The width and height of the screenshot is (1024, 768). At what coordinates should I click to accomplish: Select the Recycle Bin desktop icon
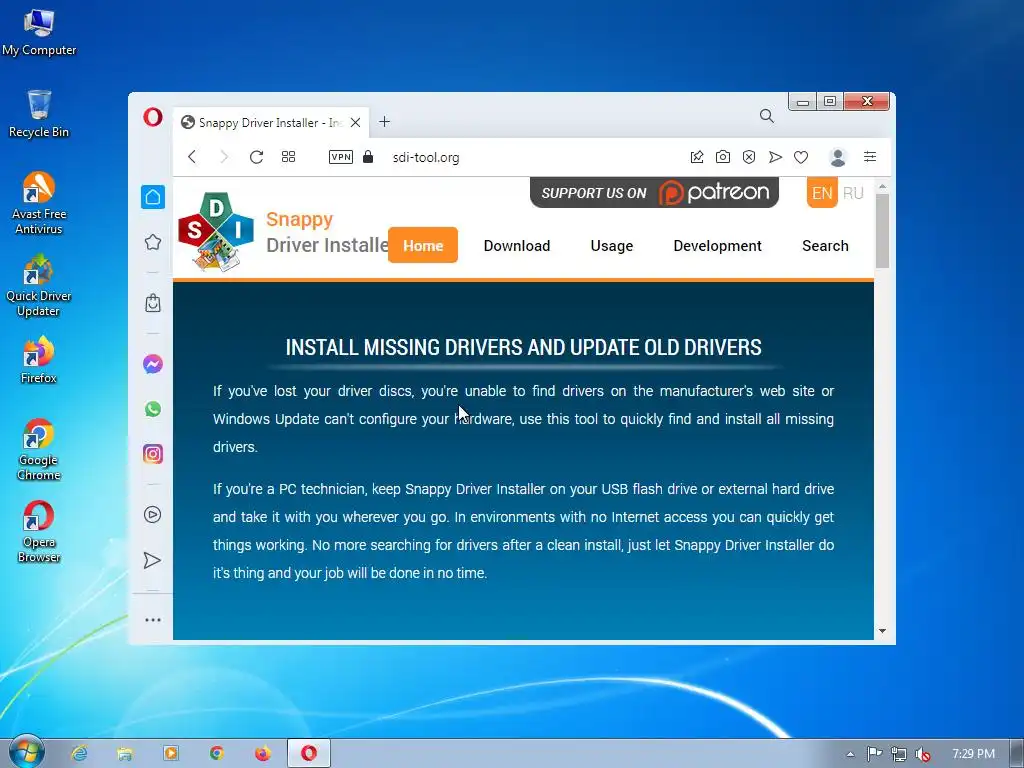click(x=39, y=114)
